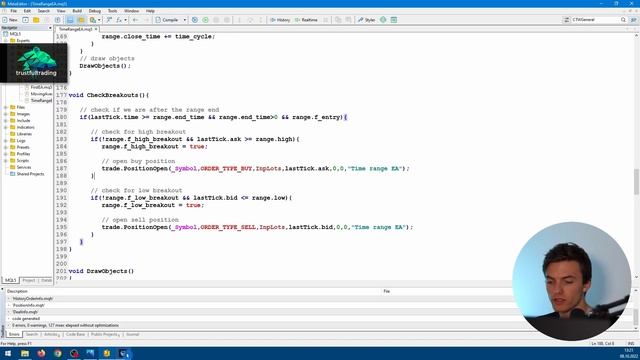Click the Compile button

(x=167, y=20)
